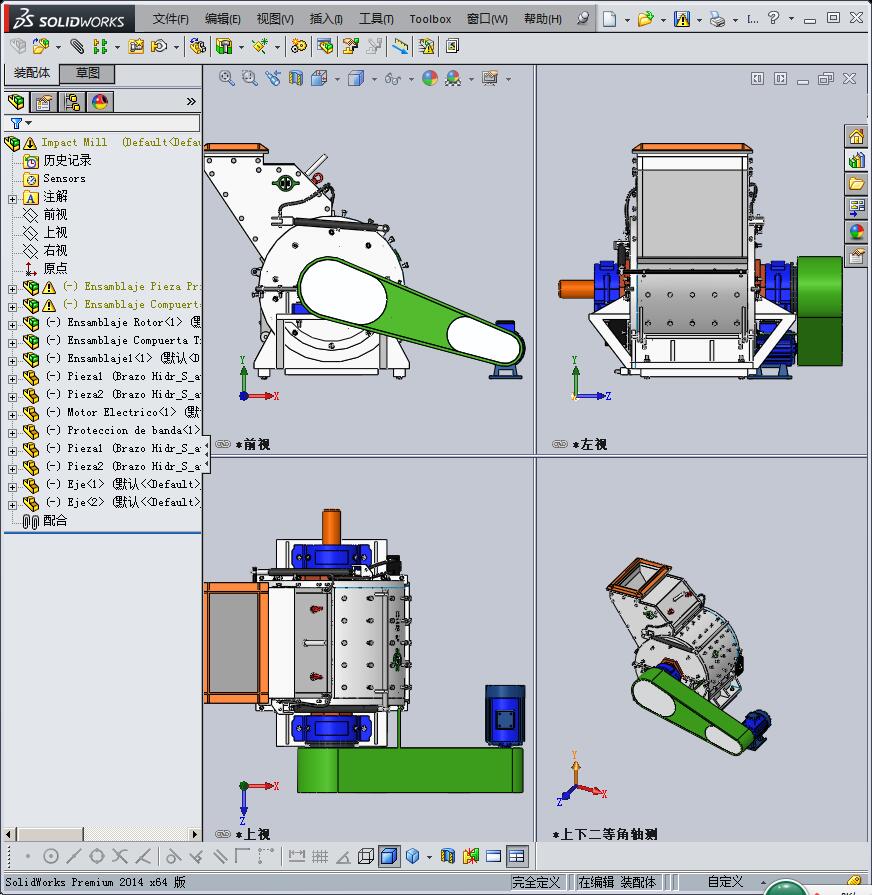Screen dimensions: 872x895
Task: Toggle the Wireframe display mode
Action: pyautogui.click(x=365, y=856)
